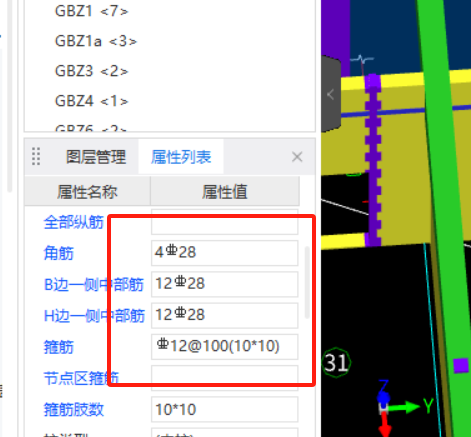The image size is (471, 437).
Task: Click the 属性值 column header
Action: [225, 192]
